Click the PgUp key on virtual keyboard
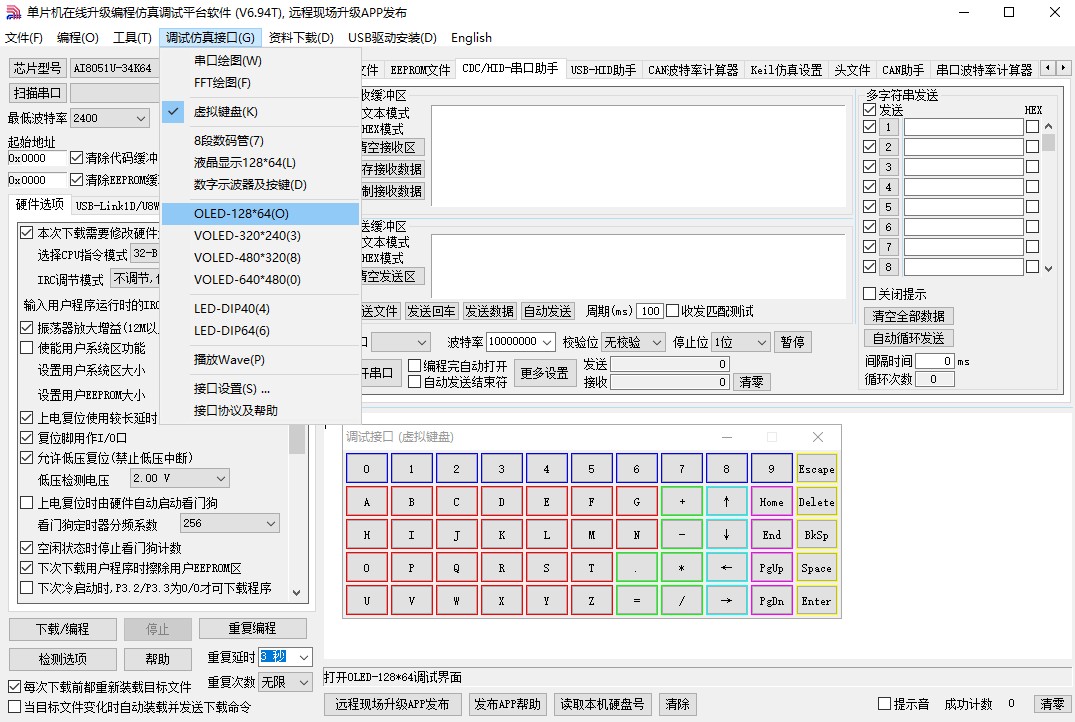The image size is (1075, 722). click(771, 568)
